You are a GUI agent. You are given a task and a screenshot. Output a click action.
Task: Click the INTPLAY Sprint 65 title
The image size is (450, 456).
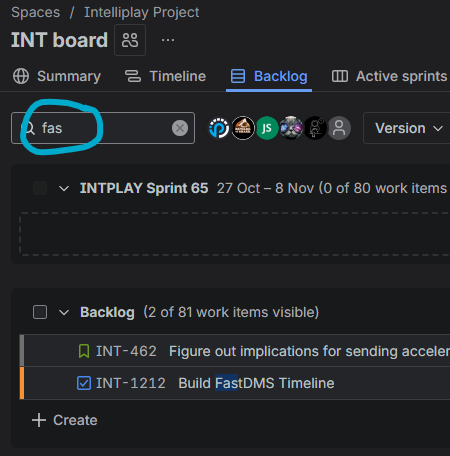[x=144, y=188]
